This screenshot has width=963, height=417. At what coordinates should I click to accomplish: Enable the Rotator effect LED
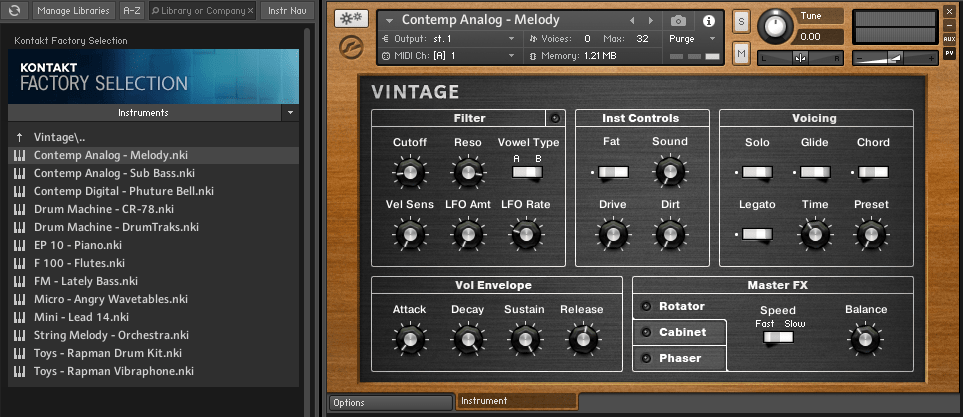tap(645, 306)
